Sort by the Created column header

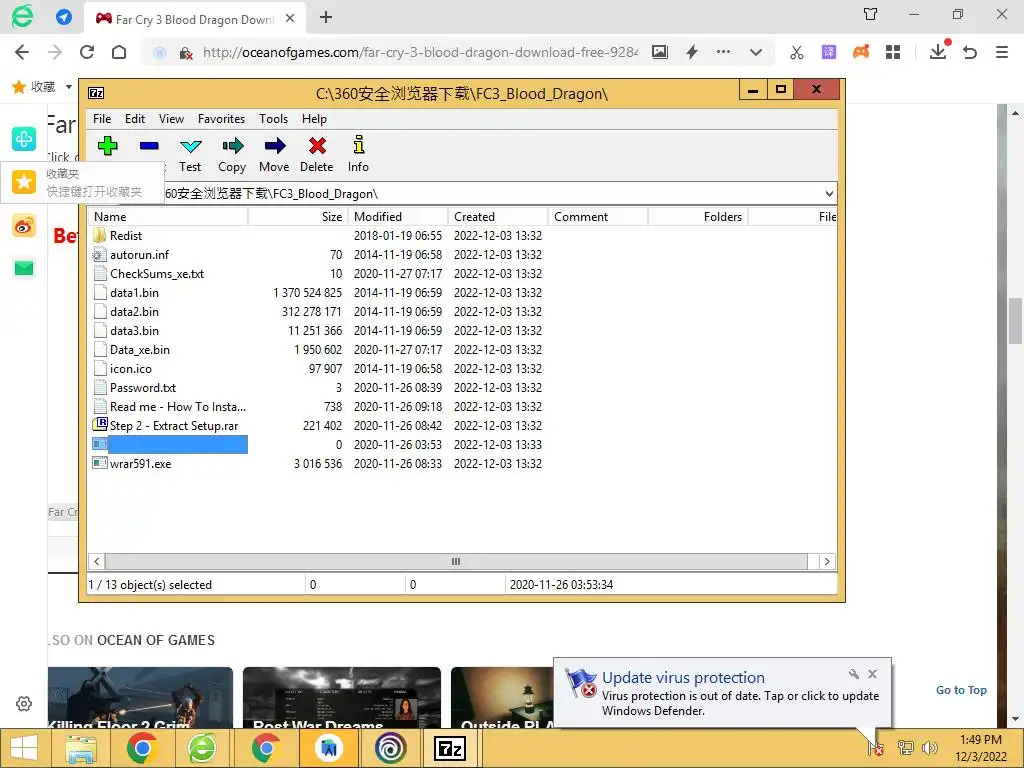click(498, 217)
